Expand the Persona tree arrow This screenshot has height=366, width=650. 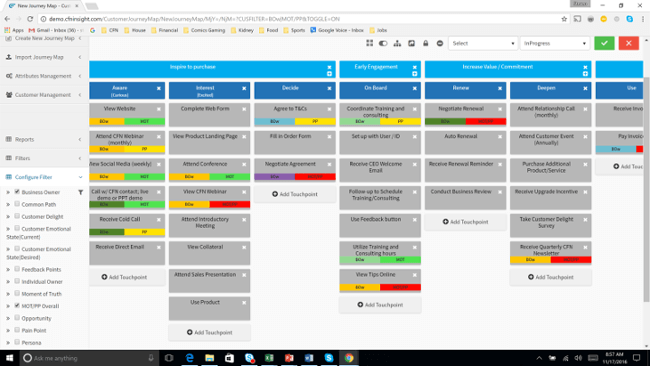coord(8,343)
